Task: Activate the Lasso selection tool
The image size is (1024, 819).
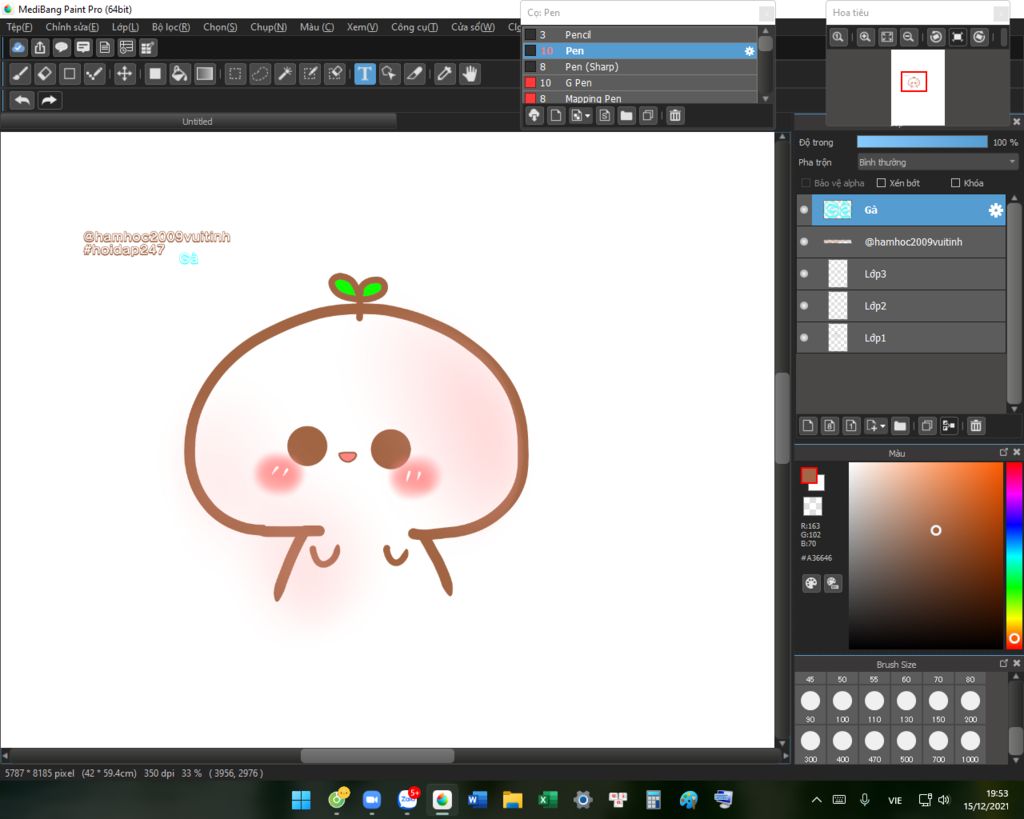Action: [x=260, y=74]
